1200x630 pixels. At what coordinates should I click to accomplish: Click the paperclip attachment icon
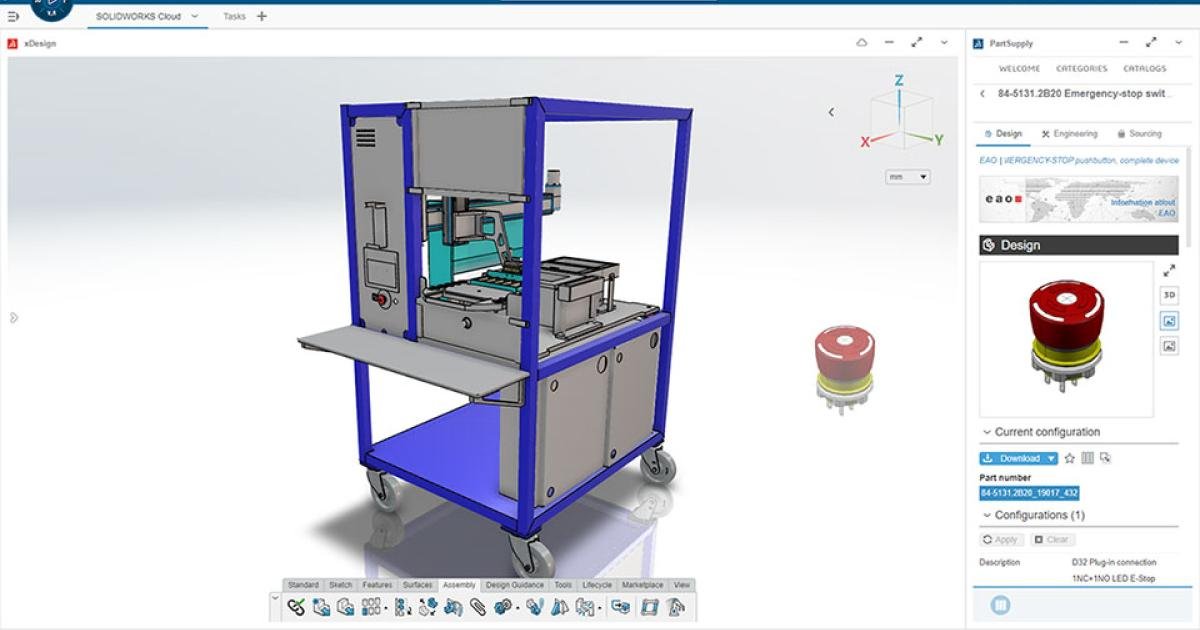[x=477, y=606]
